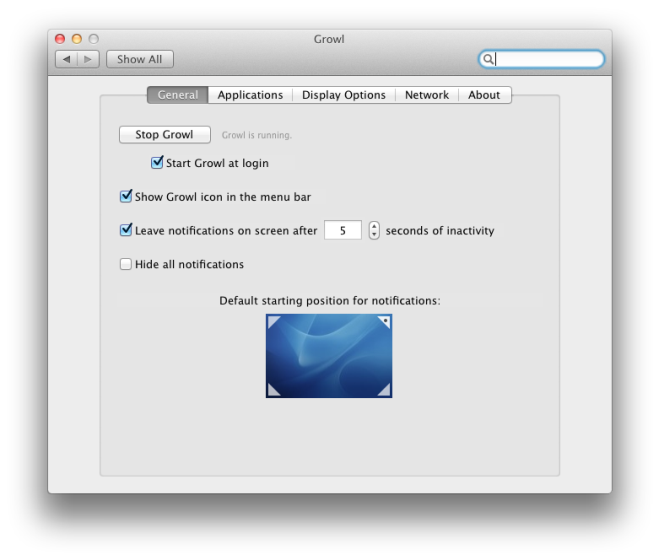Open the About tab
This screenshot has height=560, width=660.
[484, 95]
